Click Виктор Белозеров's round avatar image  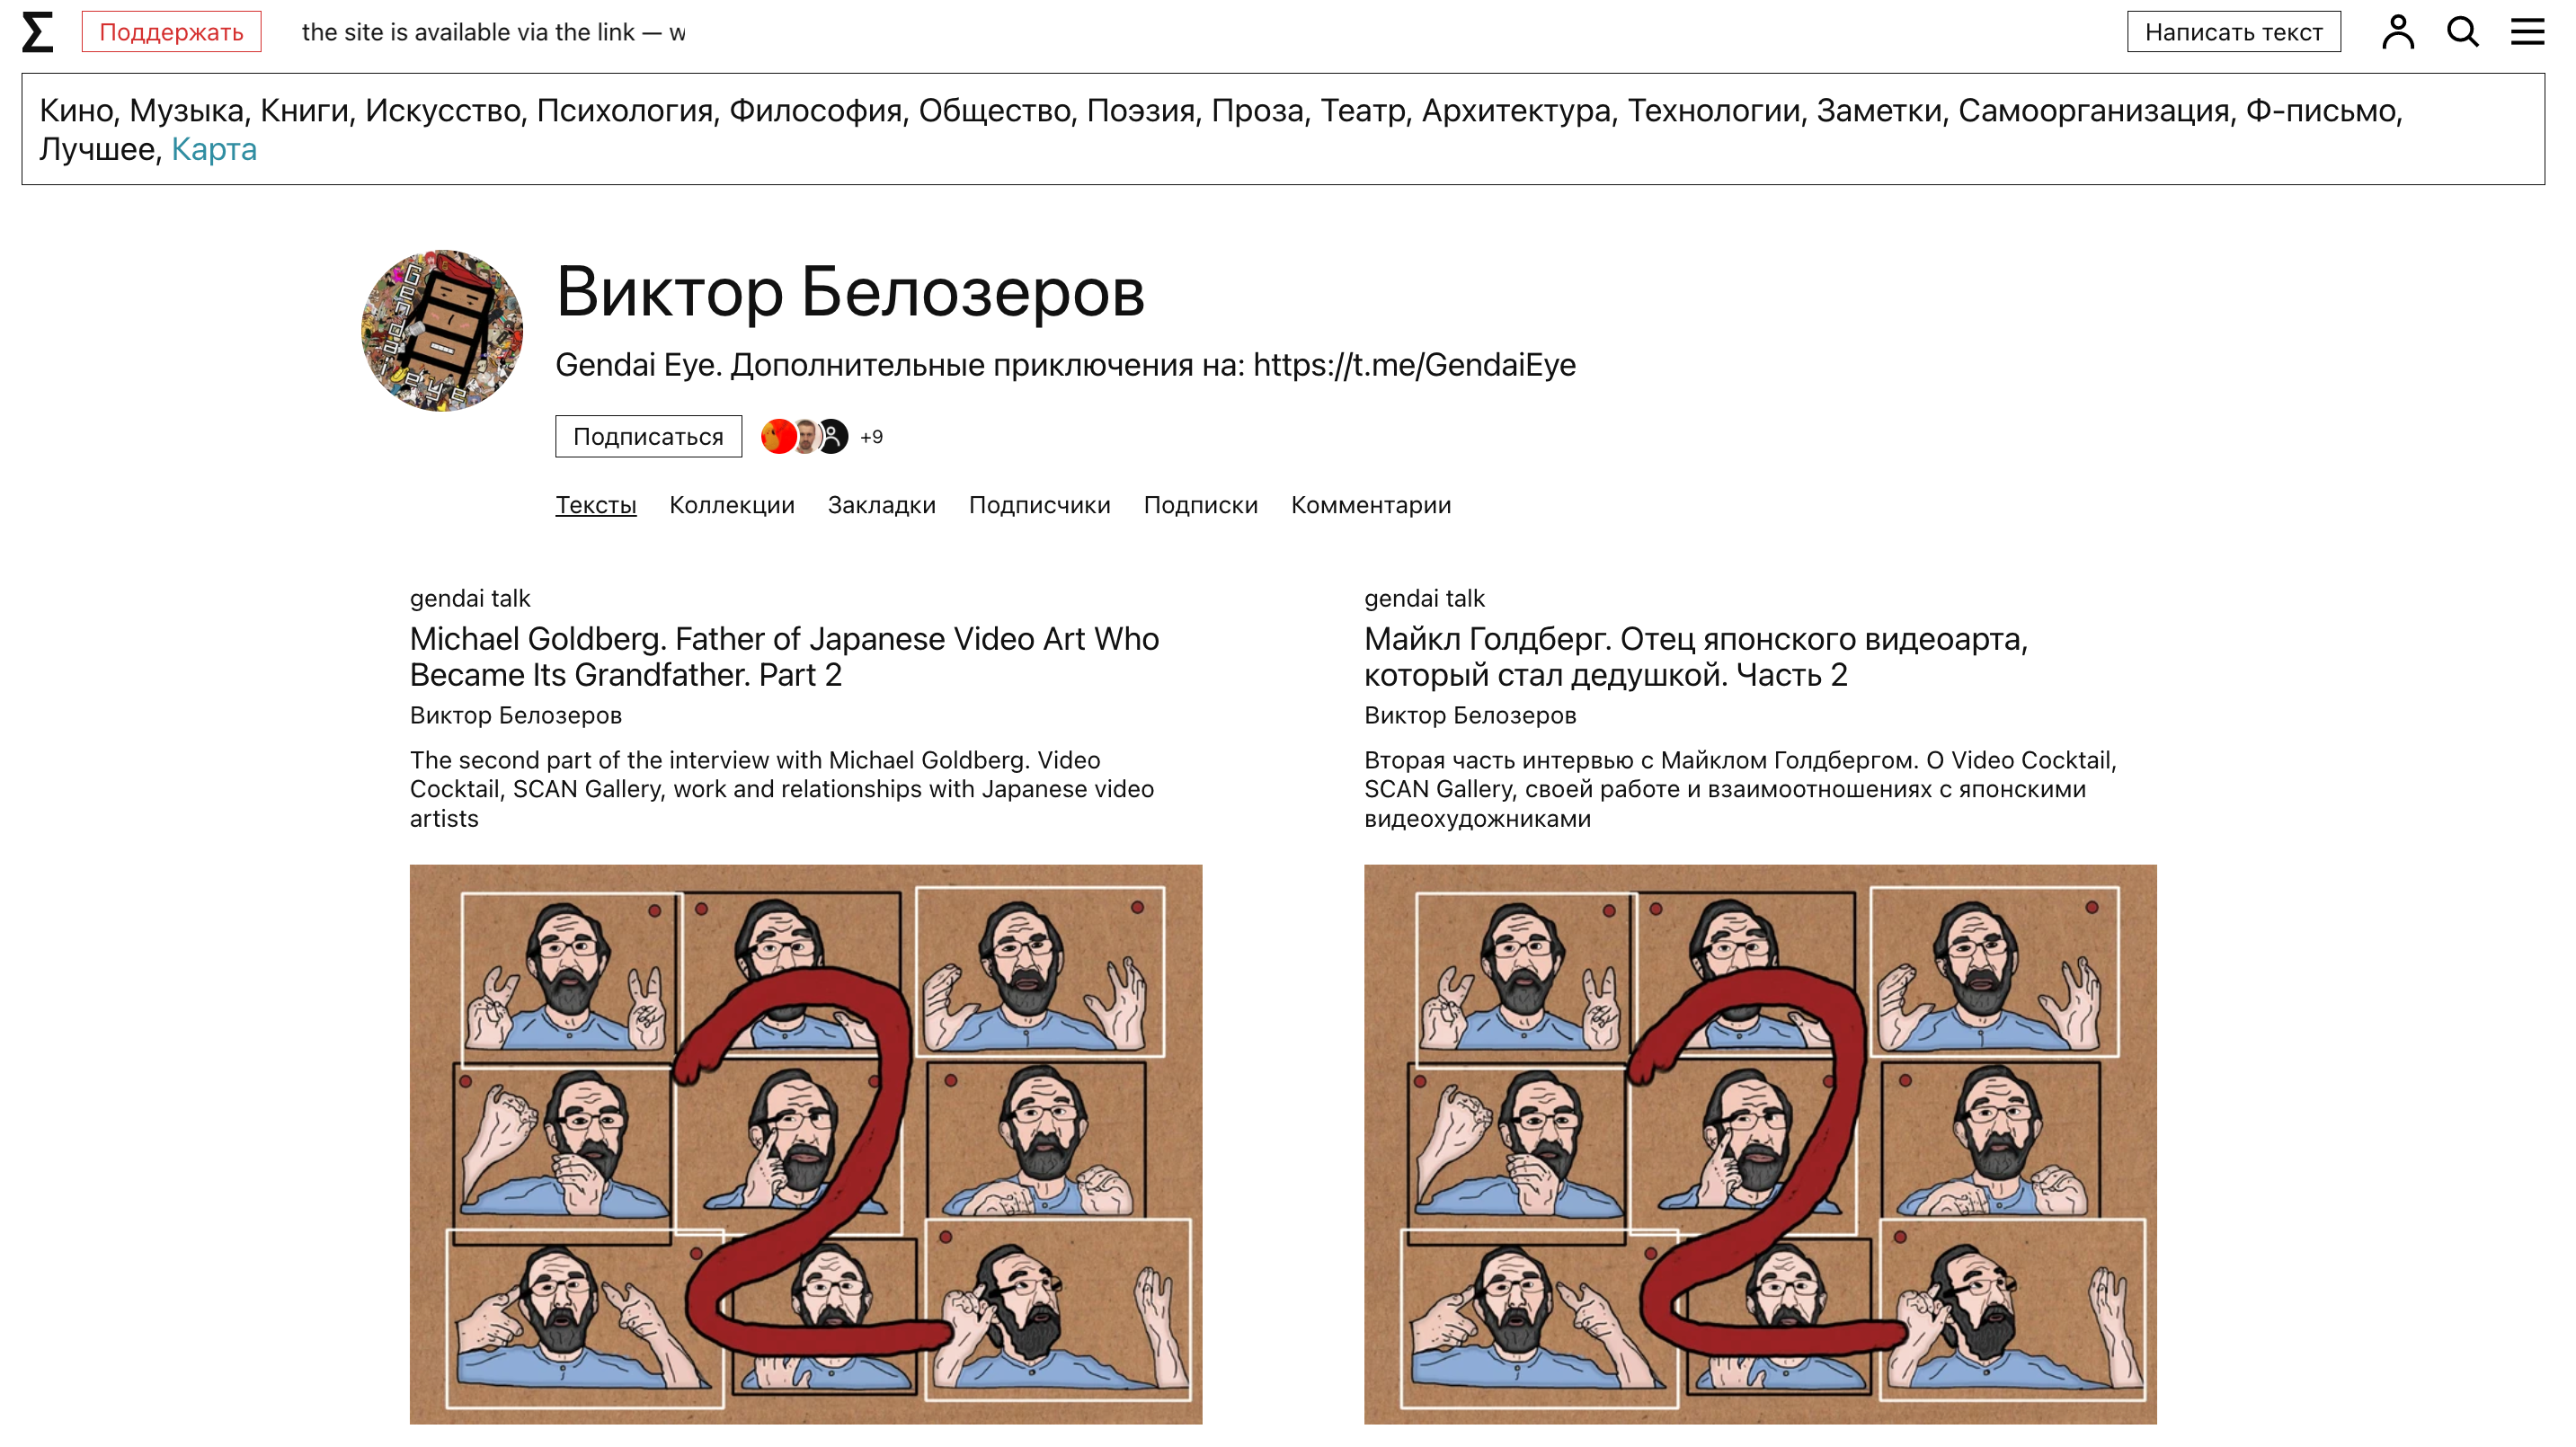(x=442, y=330)
